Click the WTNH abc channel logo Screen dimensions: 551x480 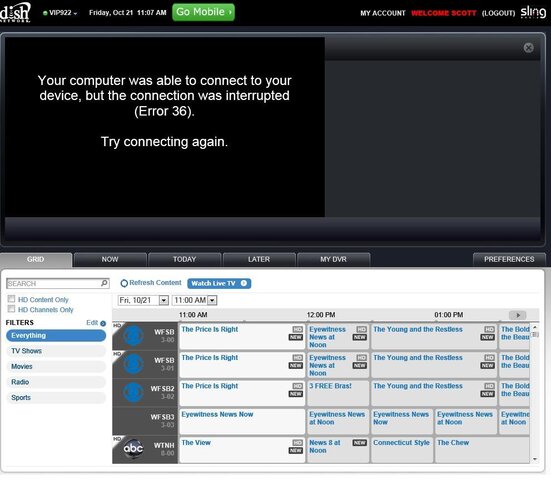point(133,448)
